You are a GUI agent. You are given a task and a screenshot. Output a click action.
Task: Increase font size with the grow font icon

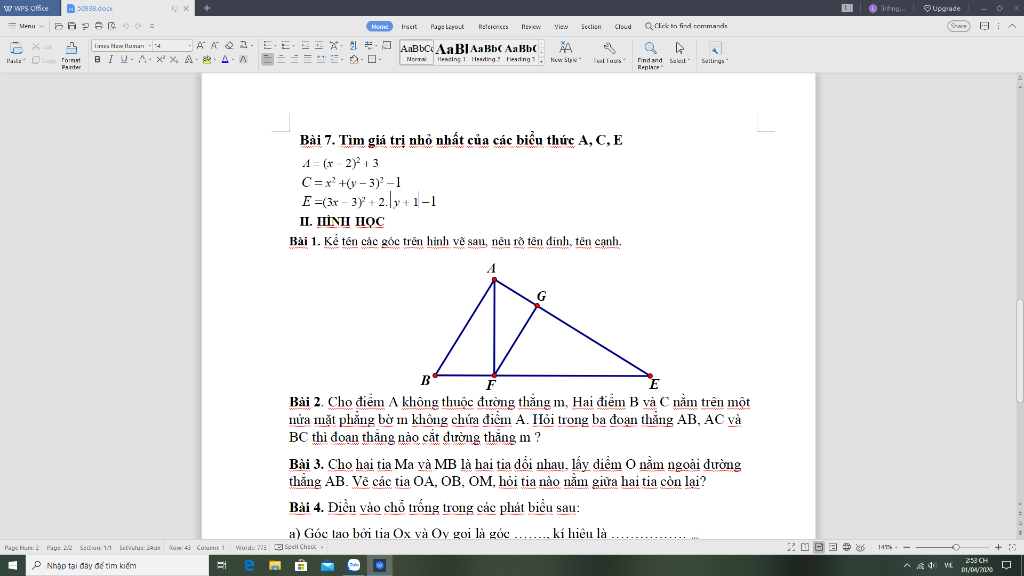(x=200, y=45)
